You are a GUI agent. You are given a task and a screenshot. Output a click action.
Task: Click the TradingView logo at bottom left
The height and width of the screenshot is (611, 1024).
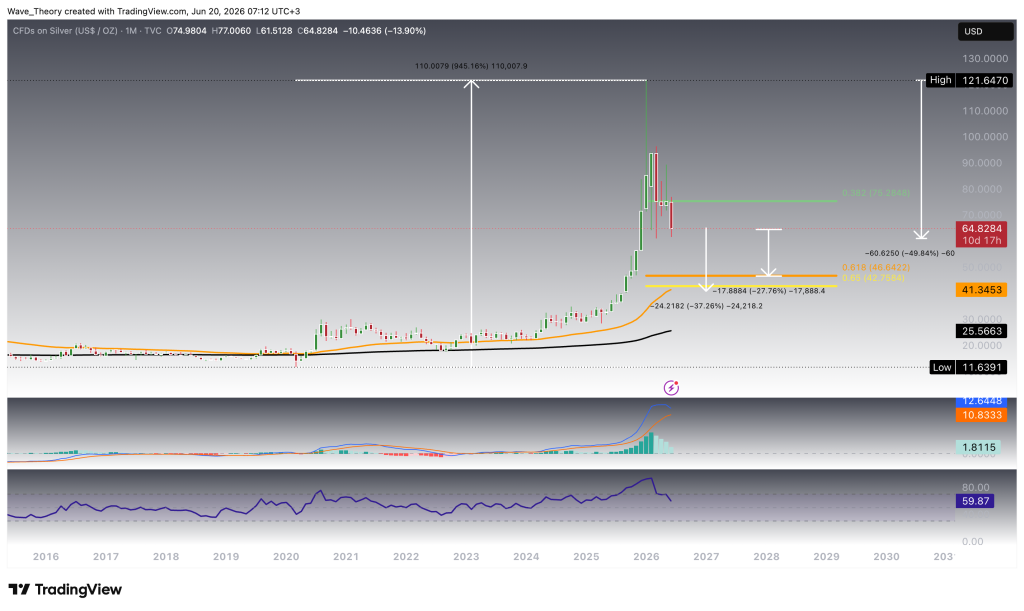click(x=65, y=589)
